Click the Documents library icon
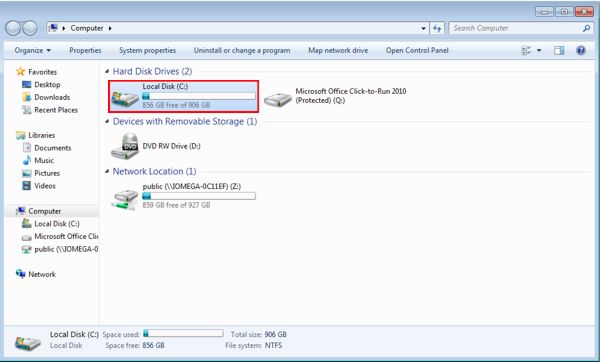Screen dimensions: 600x362 (26, 148)
